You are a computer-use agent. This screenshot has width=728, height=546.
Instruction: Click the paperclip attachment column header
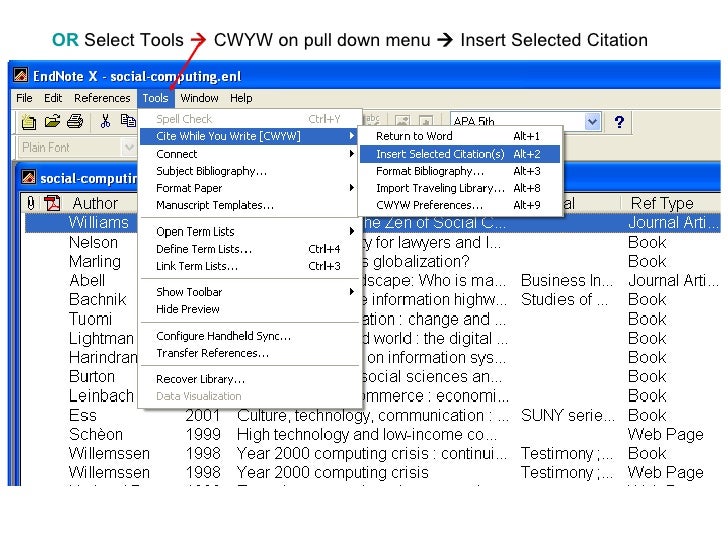31,203
